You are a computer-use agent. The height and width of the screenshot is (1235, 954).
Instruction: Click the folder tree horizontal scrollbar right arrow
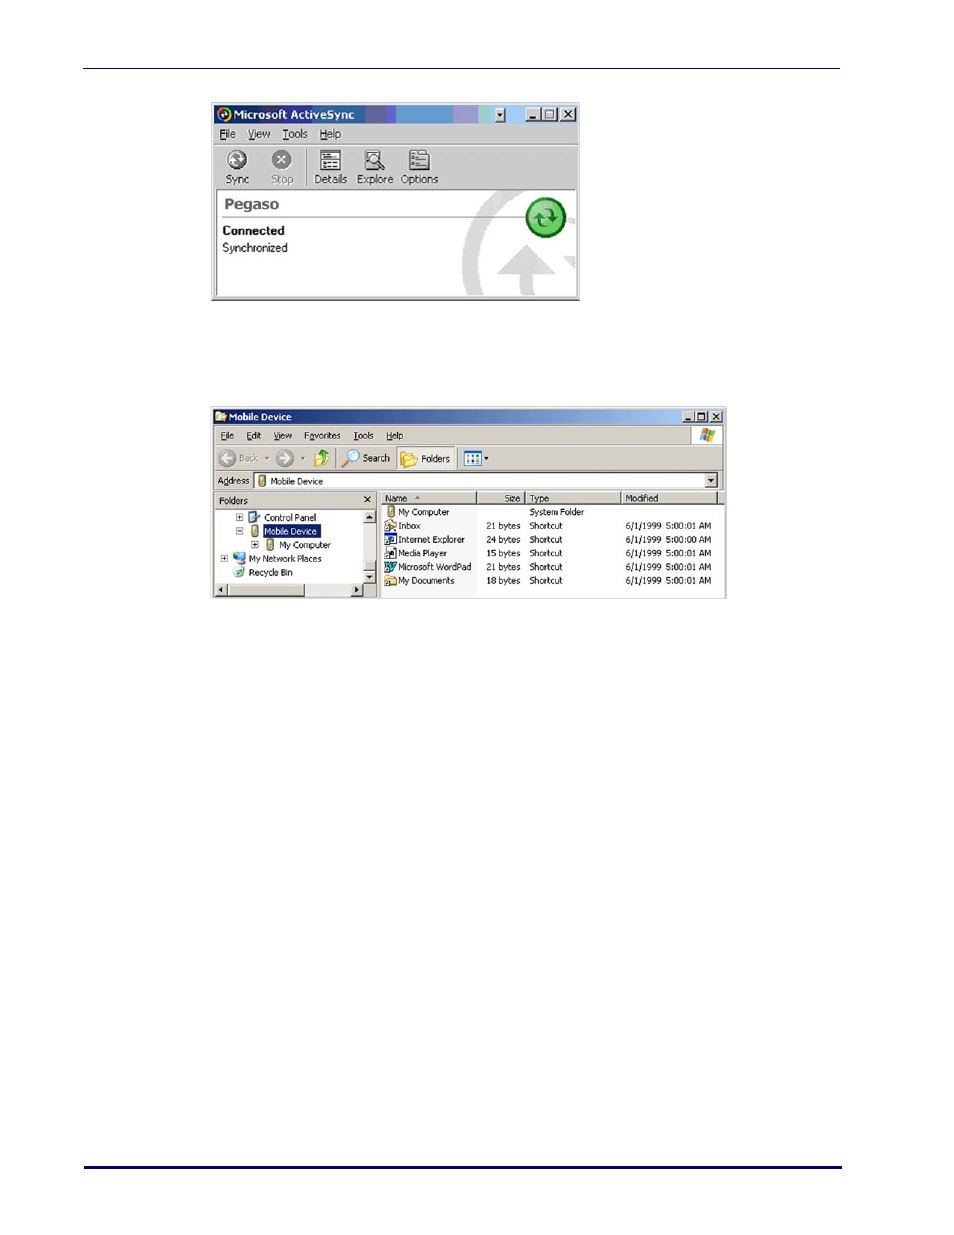(x=356, y=590)
